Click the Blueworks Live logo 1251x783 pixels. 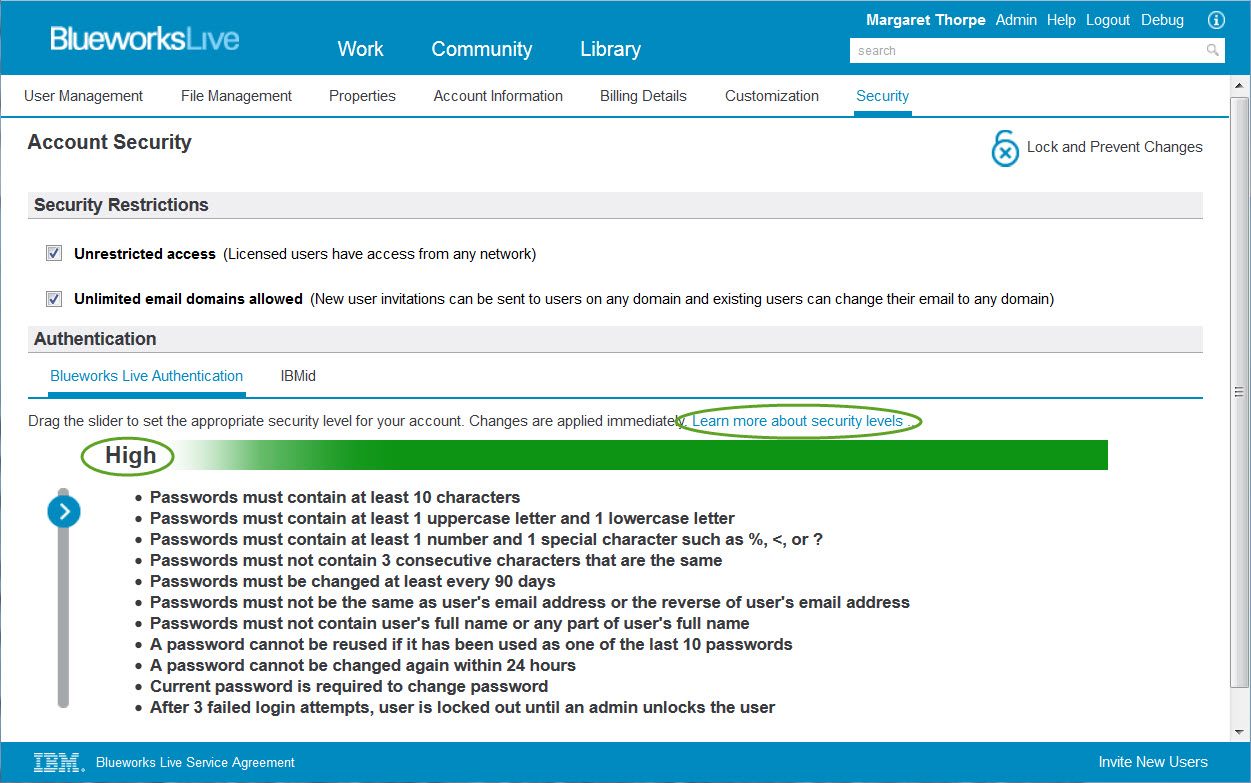coord(145,40)
